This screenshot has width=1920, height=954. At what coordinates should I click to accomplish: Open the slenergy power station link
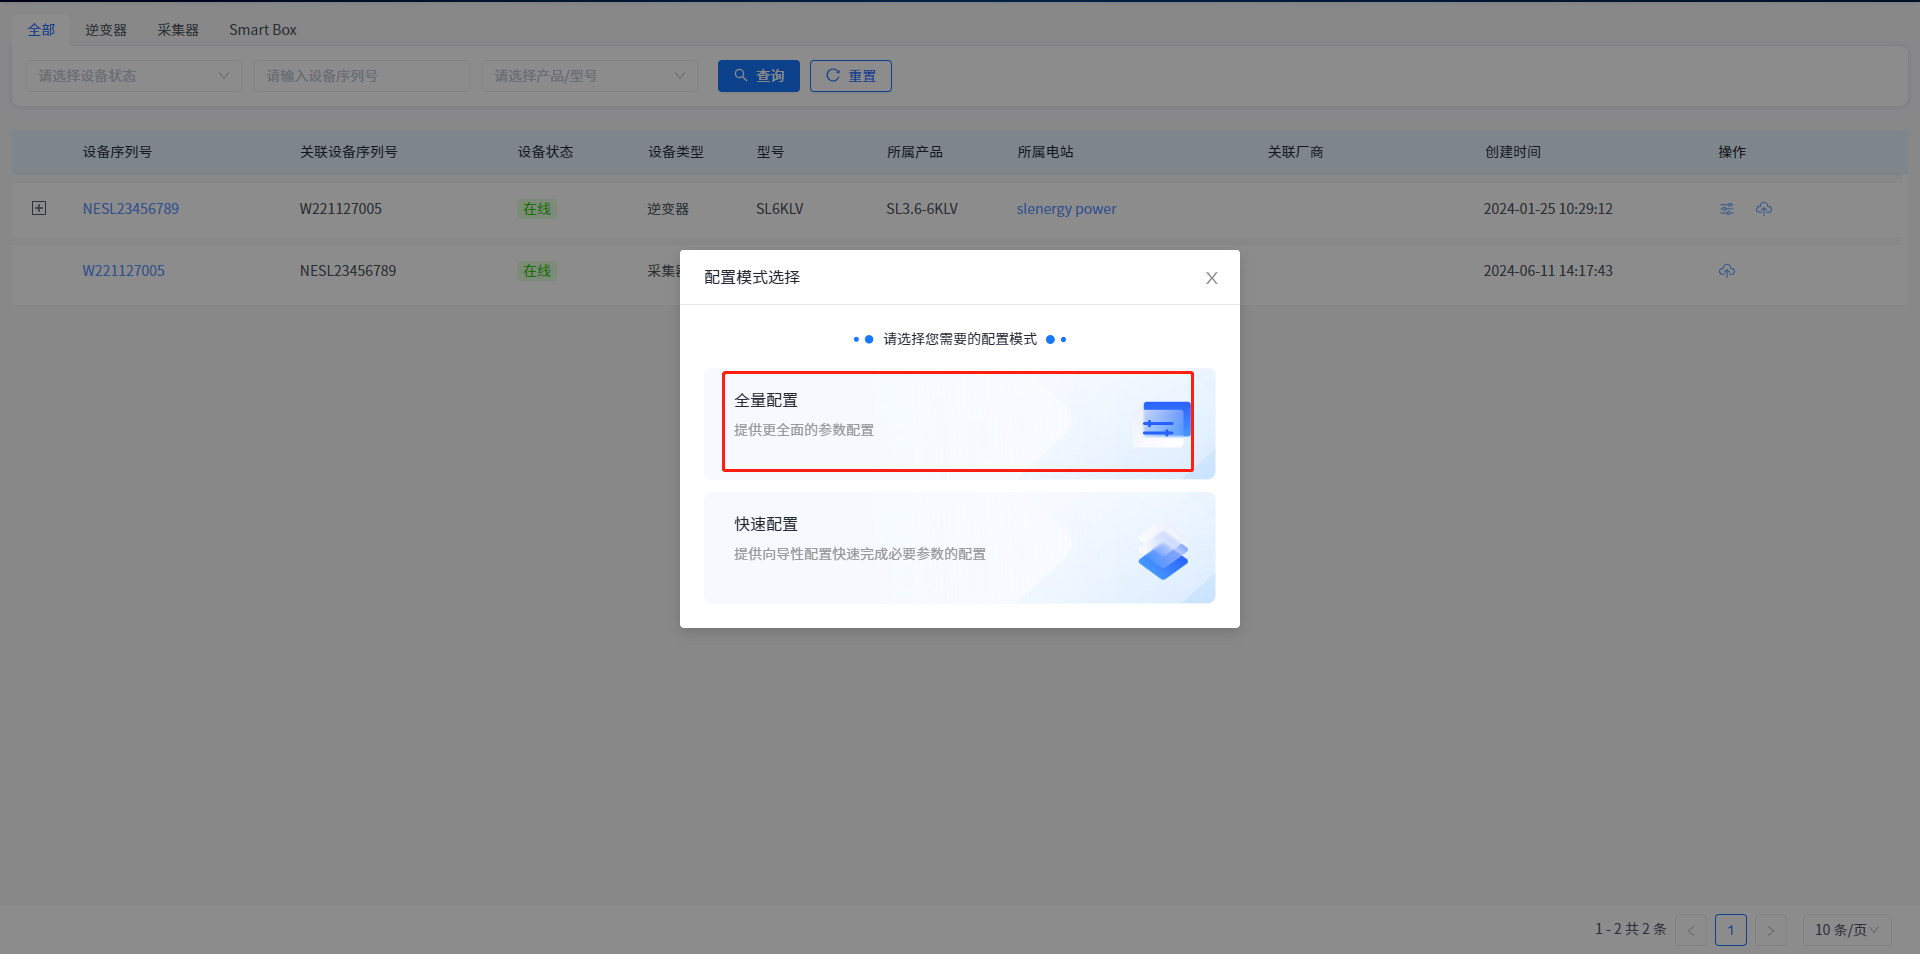click(1066, 209)
